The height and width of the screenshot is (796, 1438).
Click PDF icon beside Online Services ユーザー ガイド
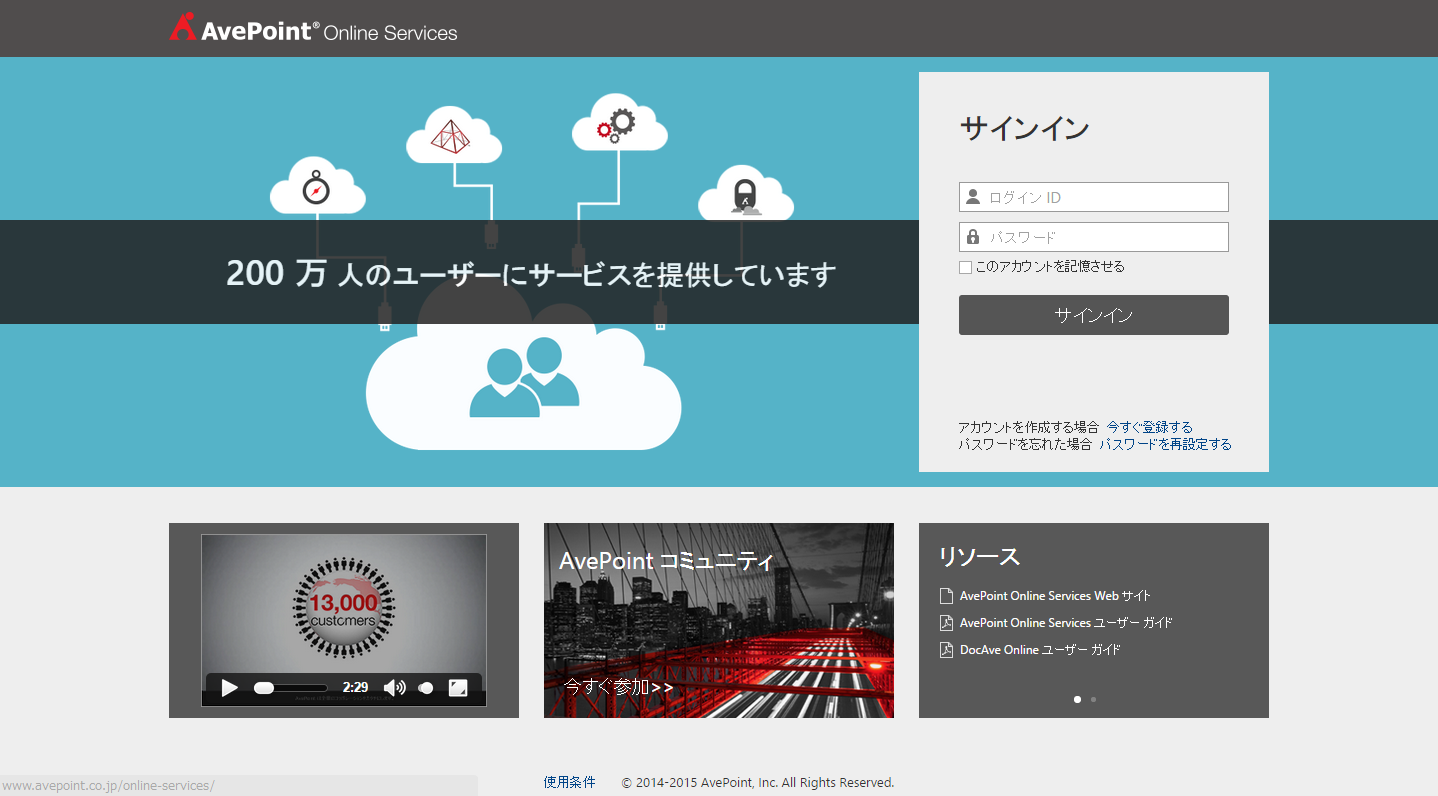[x=946, y=623]
